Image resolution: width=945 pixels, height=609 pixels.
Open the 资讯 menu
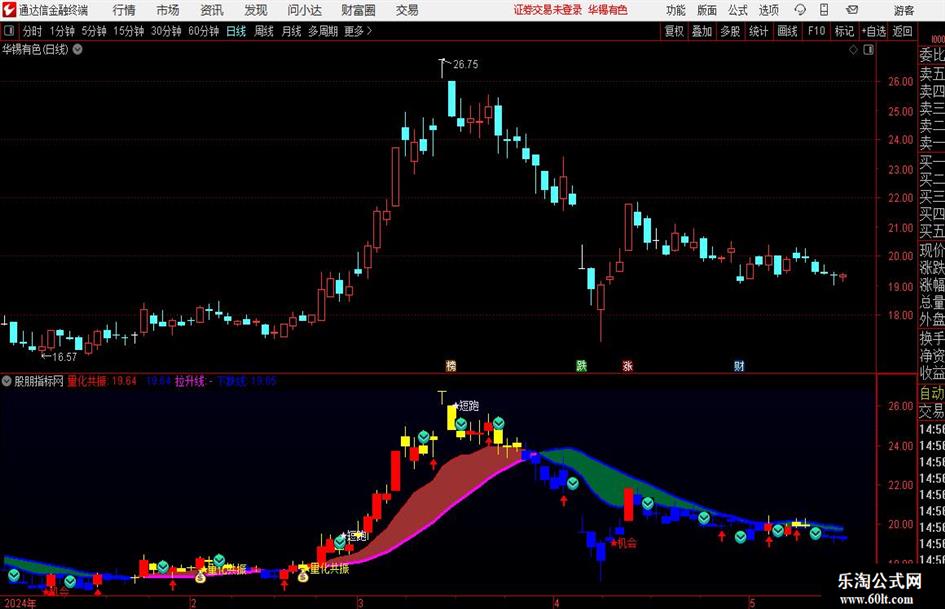(212, 10)
